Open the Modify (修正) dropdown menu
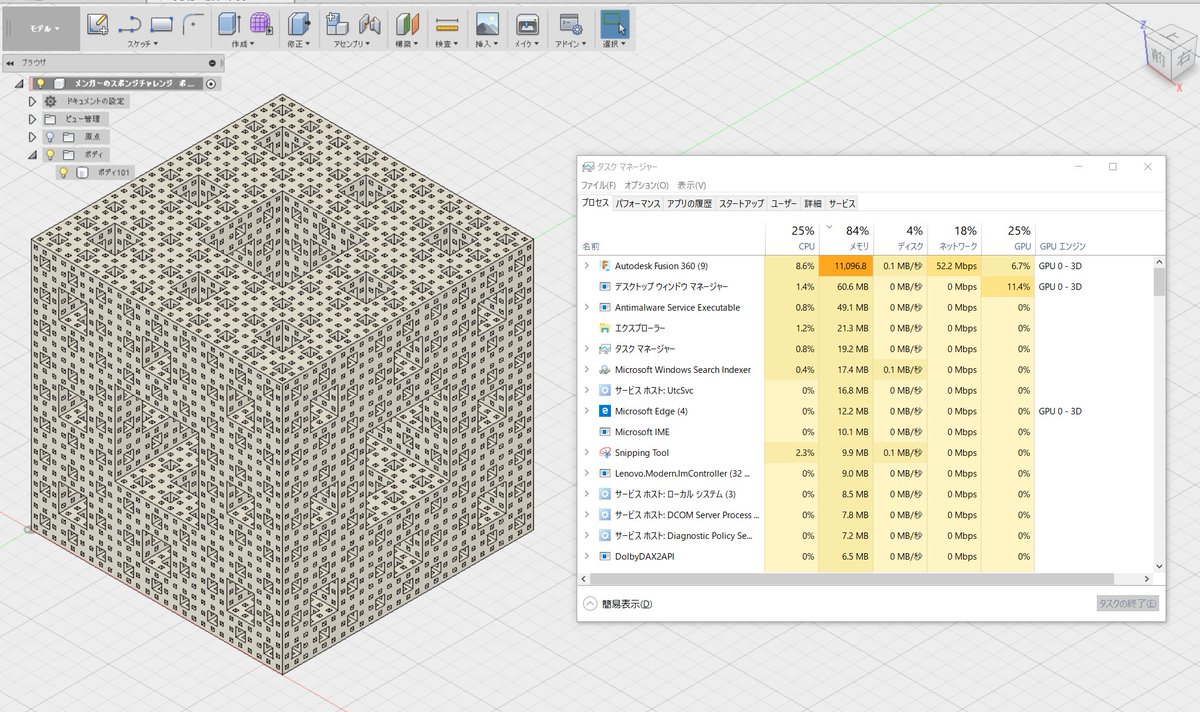The width and height of the screenshot is (1200, 712). tap(298, 44)
